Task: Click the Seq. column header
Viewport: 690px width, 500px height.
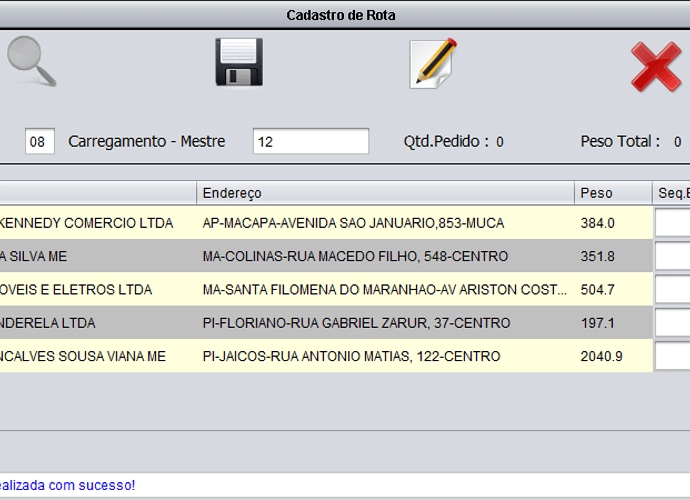Action: [671, 193]
